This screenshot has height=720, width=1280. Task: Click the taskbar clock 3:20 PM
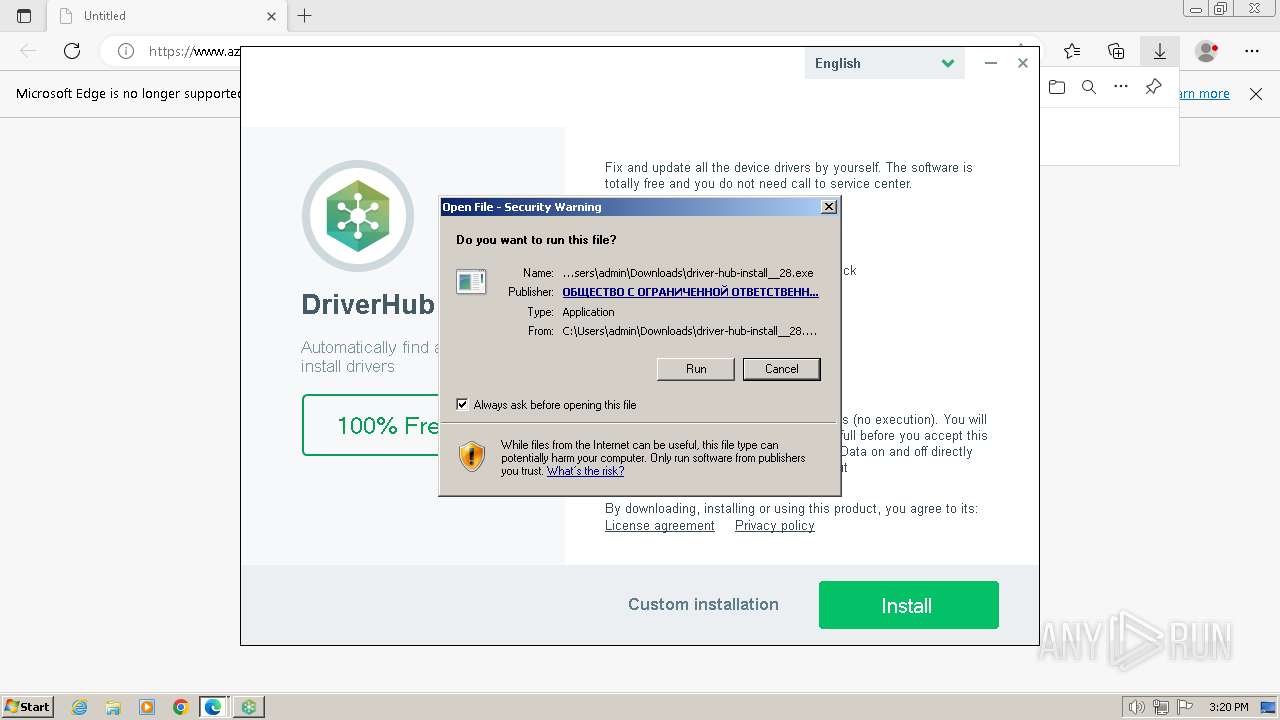click(1228, 707)
